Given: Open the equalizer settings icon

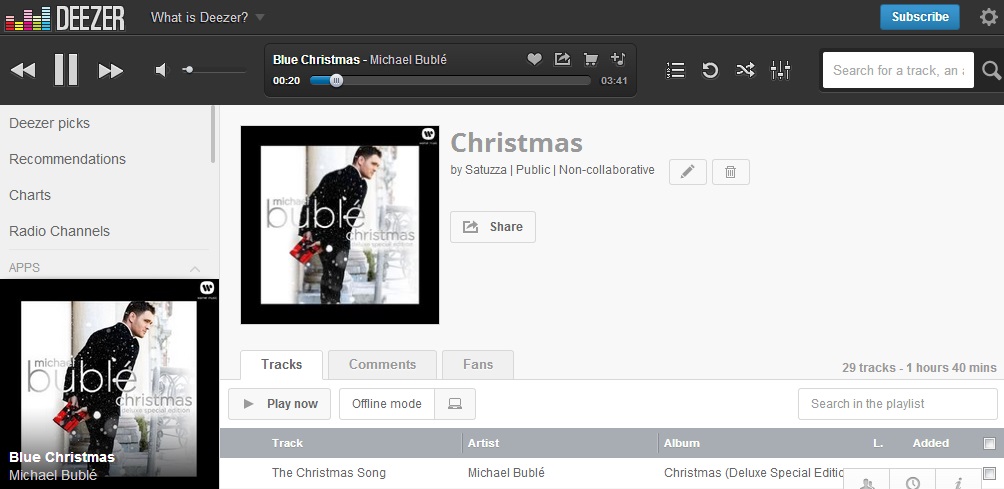Looking at the screenshot, I should pyautogui.click(x=781, y=70).
